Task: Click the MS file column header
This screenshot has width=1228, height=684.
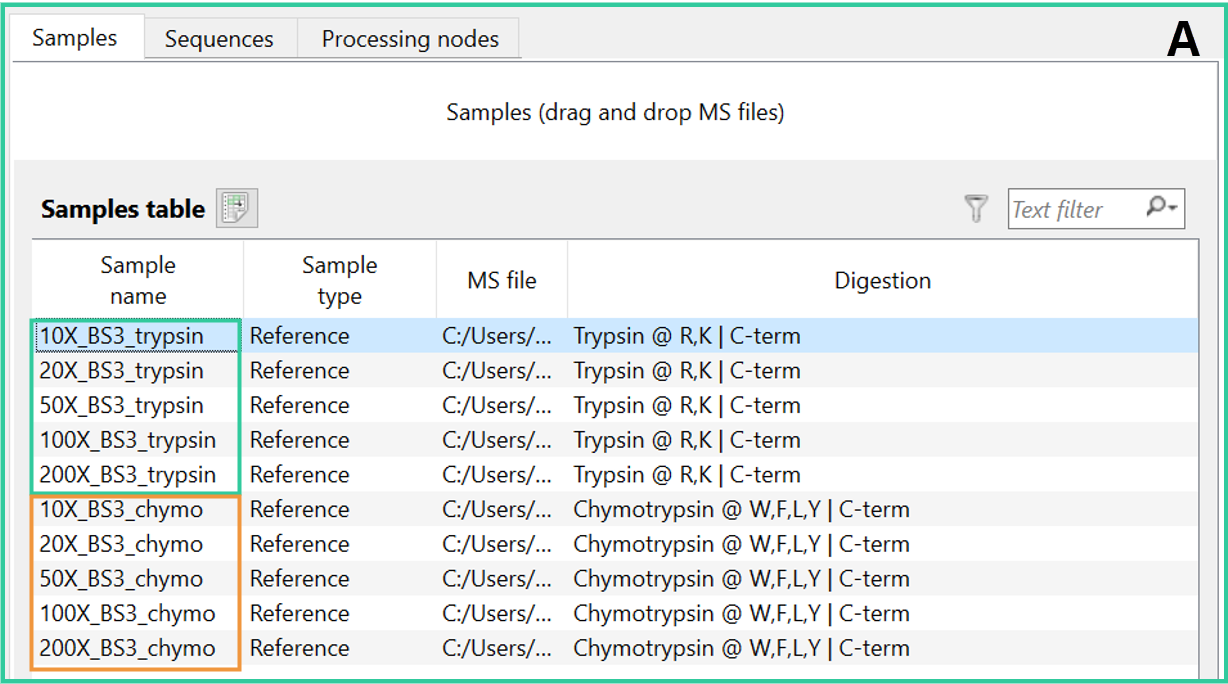Action: click(502, 281)
